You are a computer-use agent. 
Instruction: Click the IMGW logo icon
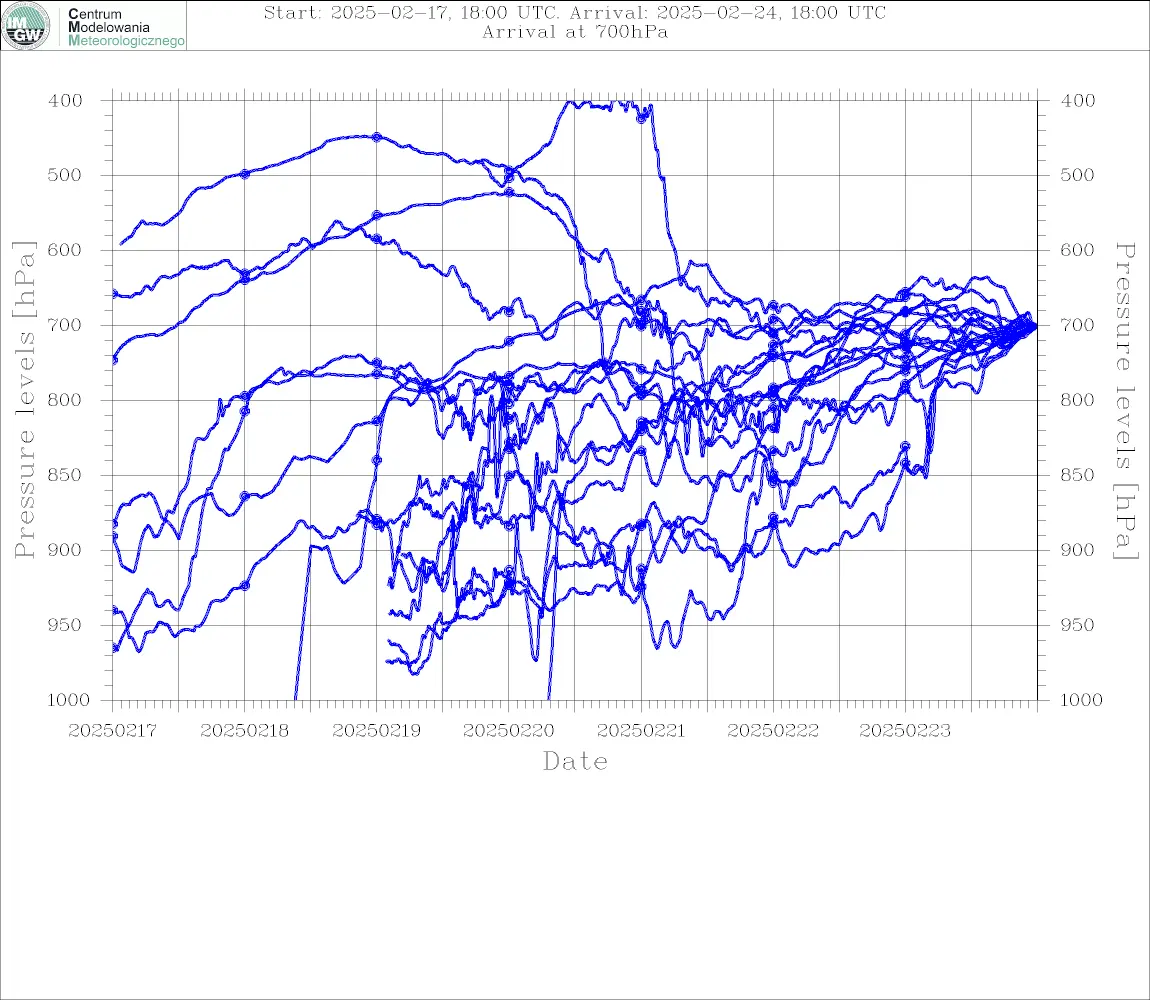(26, 26)
